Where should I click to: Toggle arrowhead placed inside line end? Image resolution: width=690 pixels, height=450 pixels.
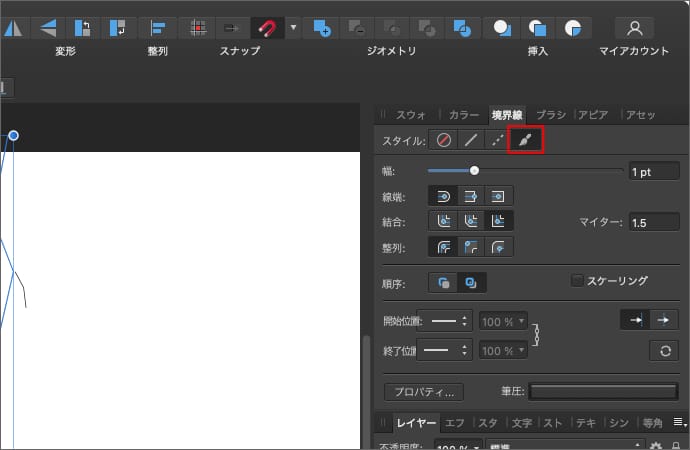635,320
